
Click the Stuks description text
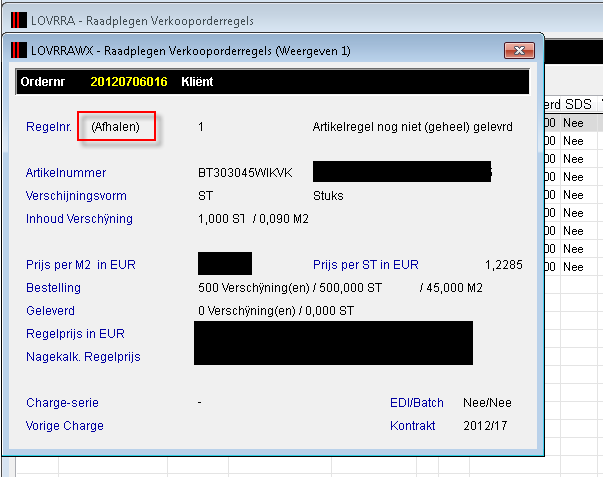[328, 196]
